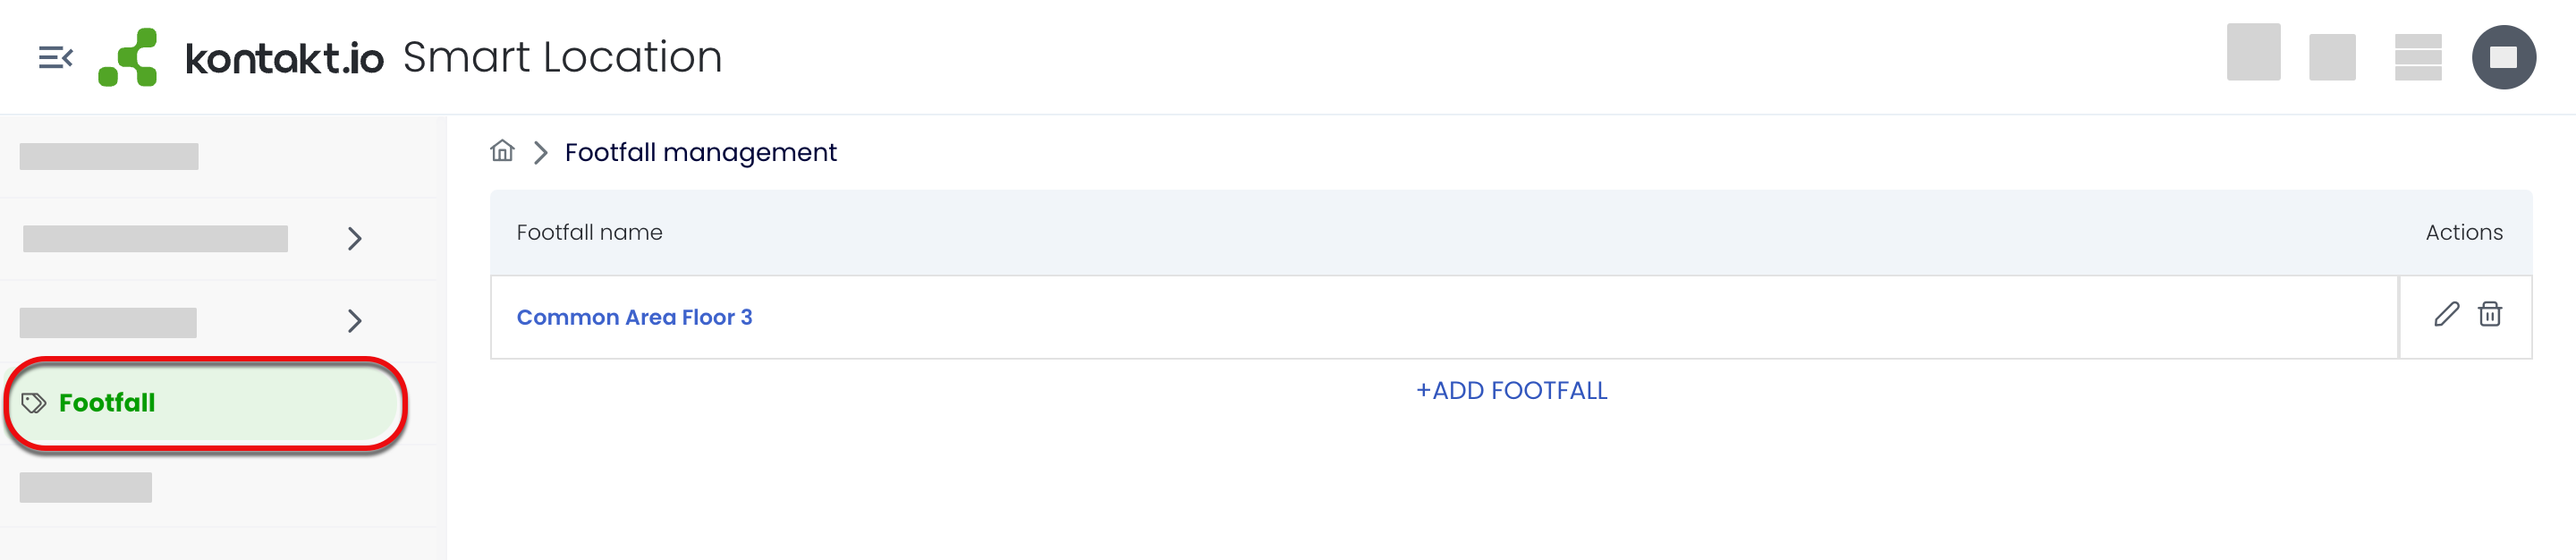Image resolution: width=2576 pixels, height=560 pixels.
Task: Click the largest gray square in the header
Action: pos(2253,52)
